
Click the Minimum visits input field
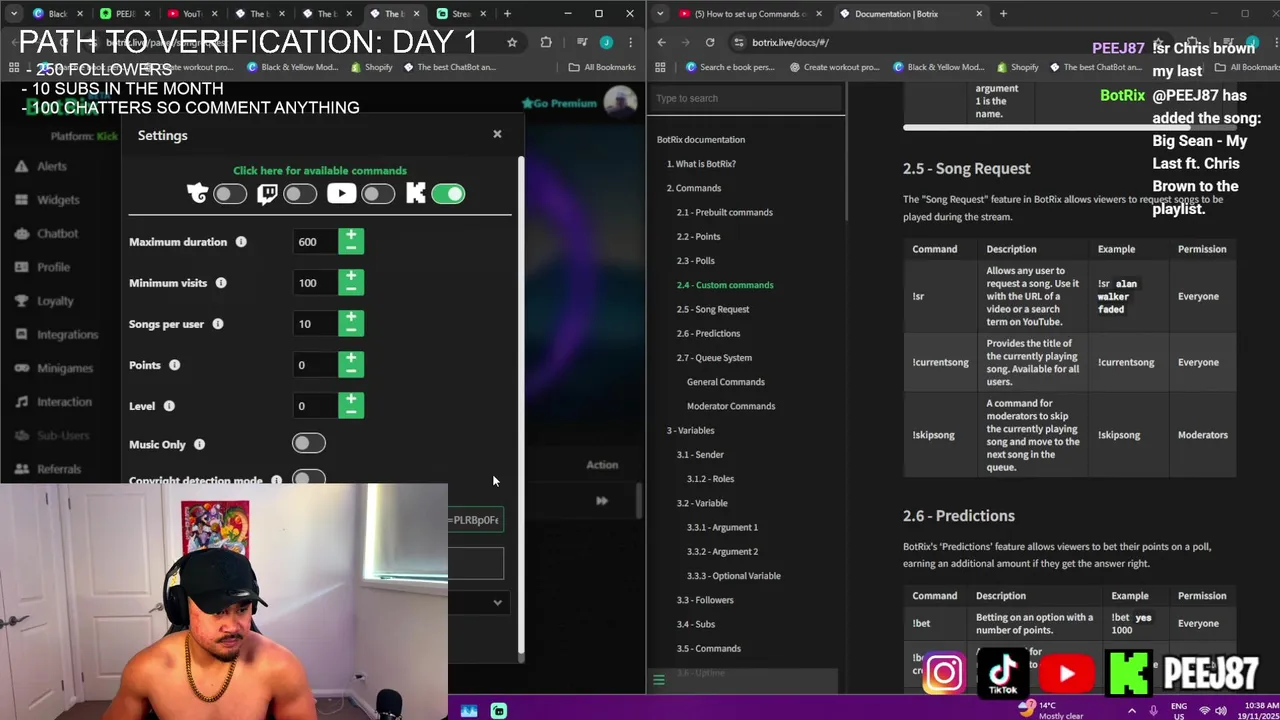point(315,283)
